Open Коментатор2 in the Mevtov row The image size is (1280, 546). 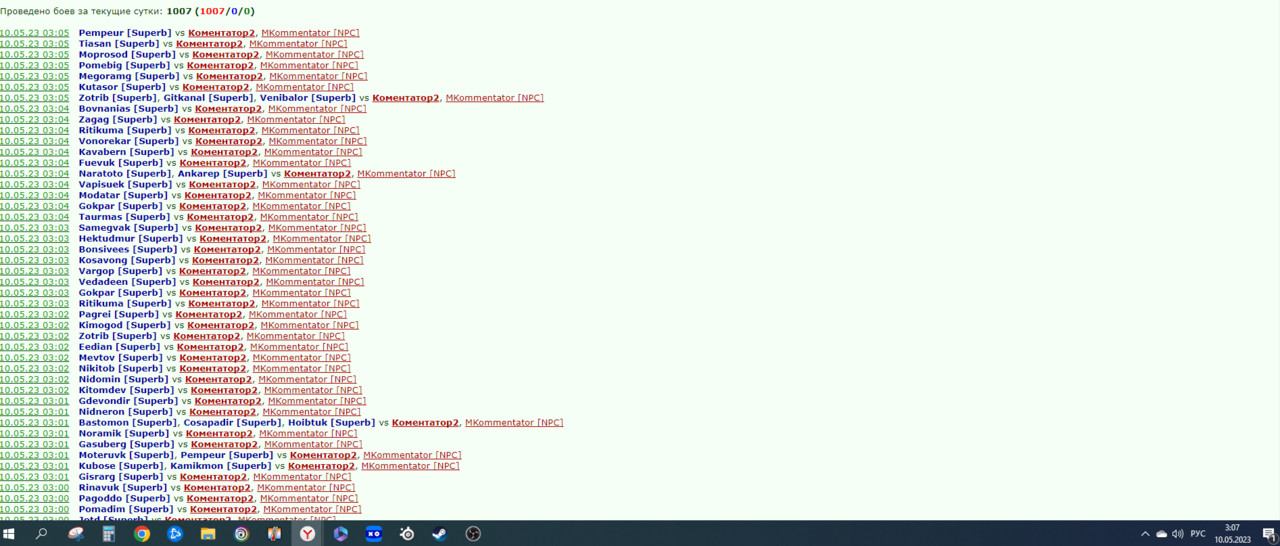pyautogui.click(x=212, y=358)
